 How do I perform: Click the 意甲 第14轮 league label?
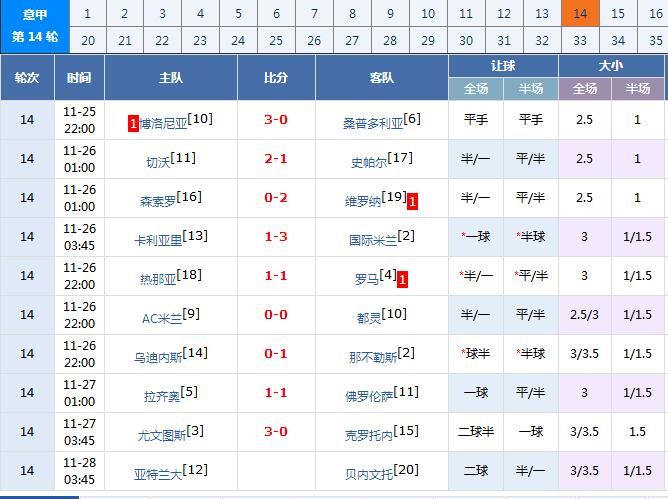click(35, 26)
